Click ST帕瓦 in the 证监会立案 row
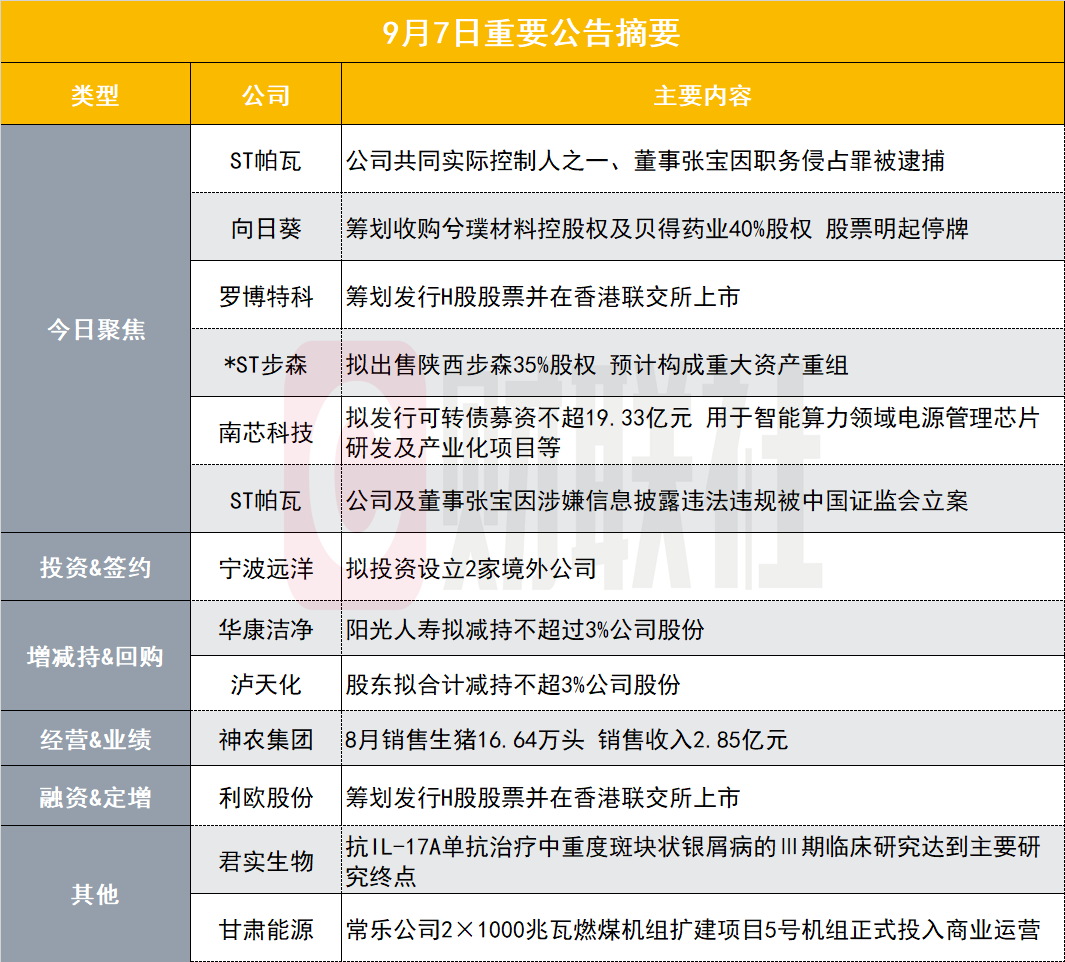1065x962 pixels. coord(266,501)
